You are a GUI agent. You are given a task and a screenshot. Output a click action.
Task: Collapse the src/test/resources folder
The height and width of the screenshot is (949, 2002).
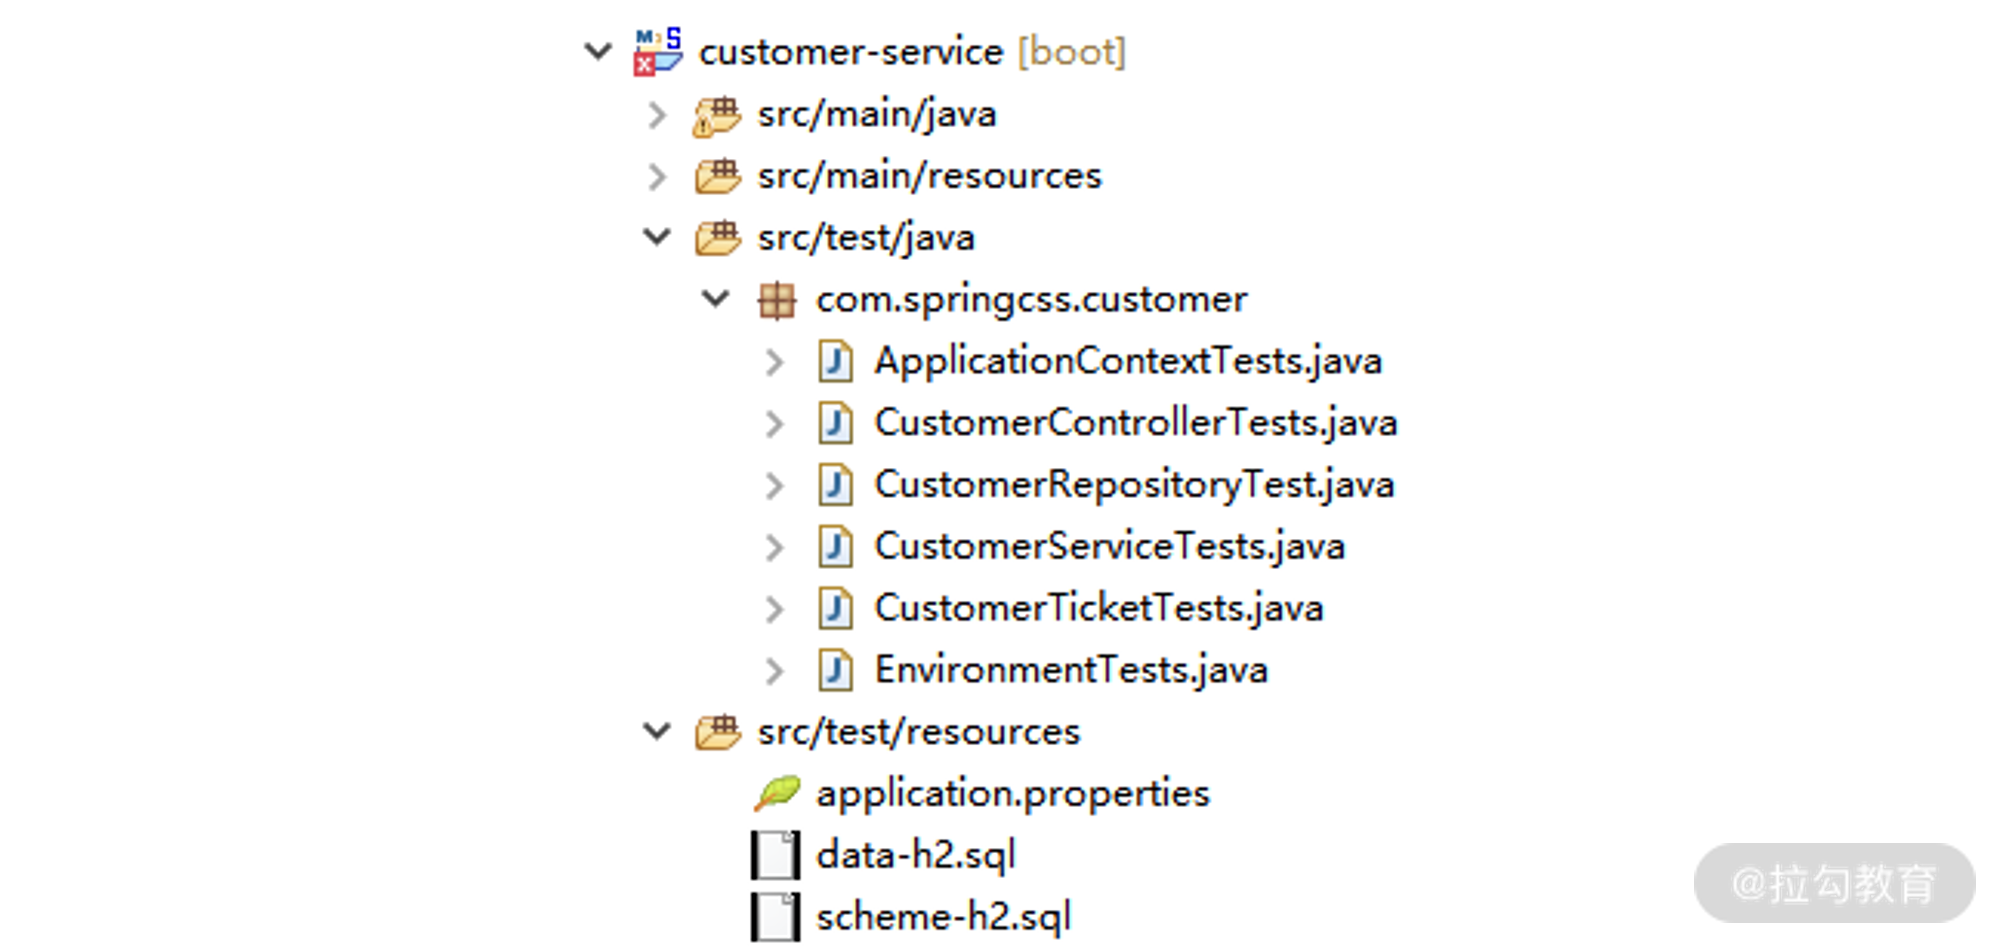[x=657, y=732]
